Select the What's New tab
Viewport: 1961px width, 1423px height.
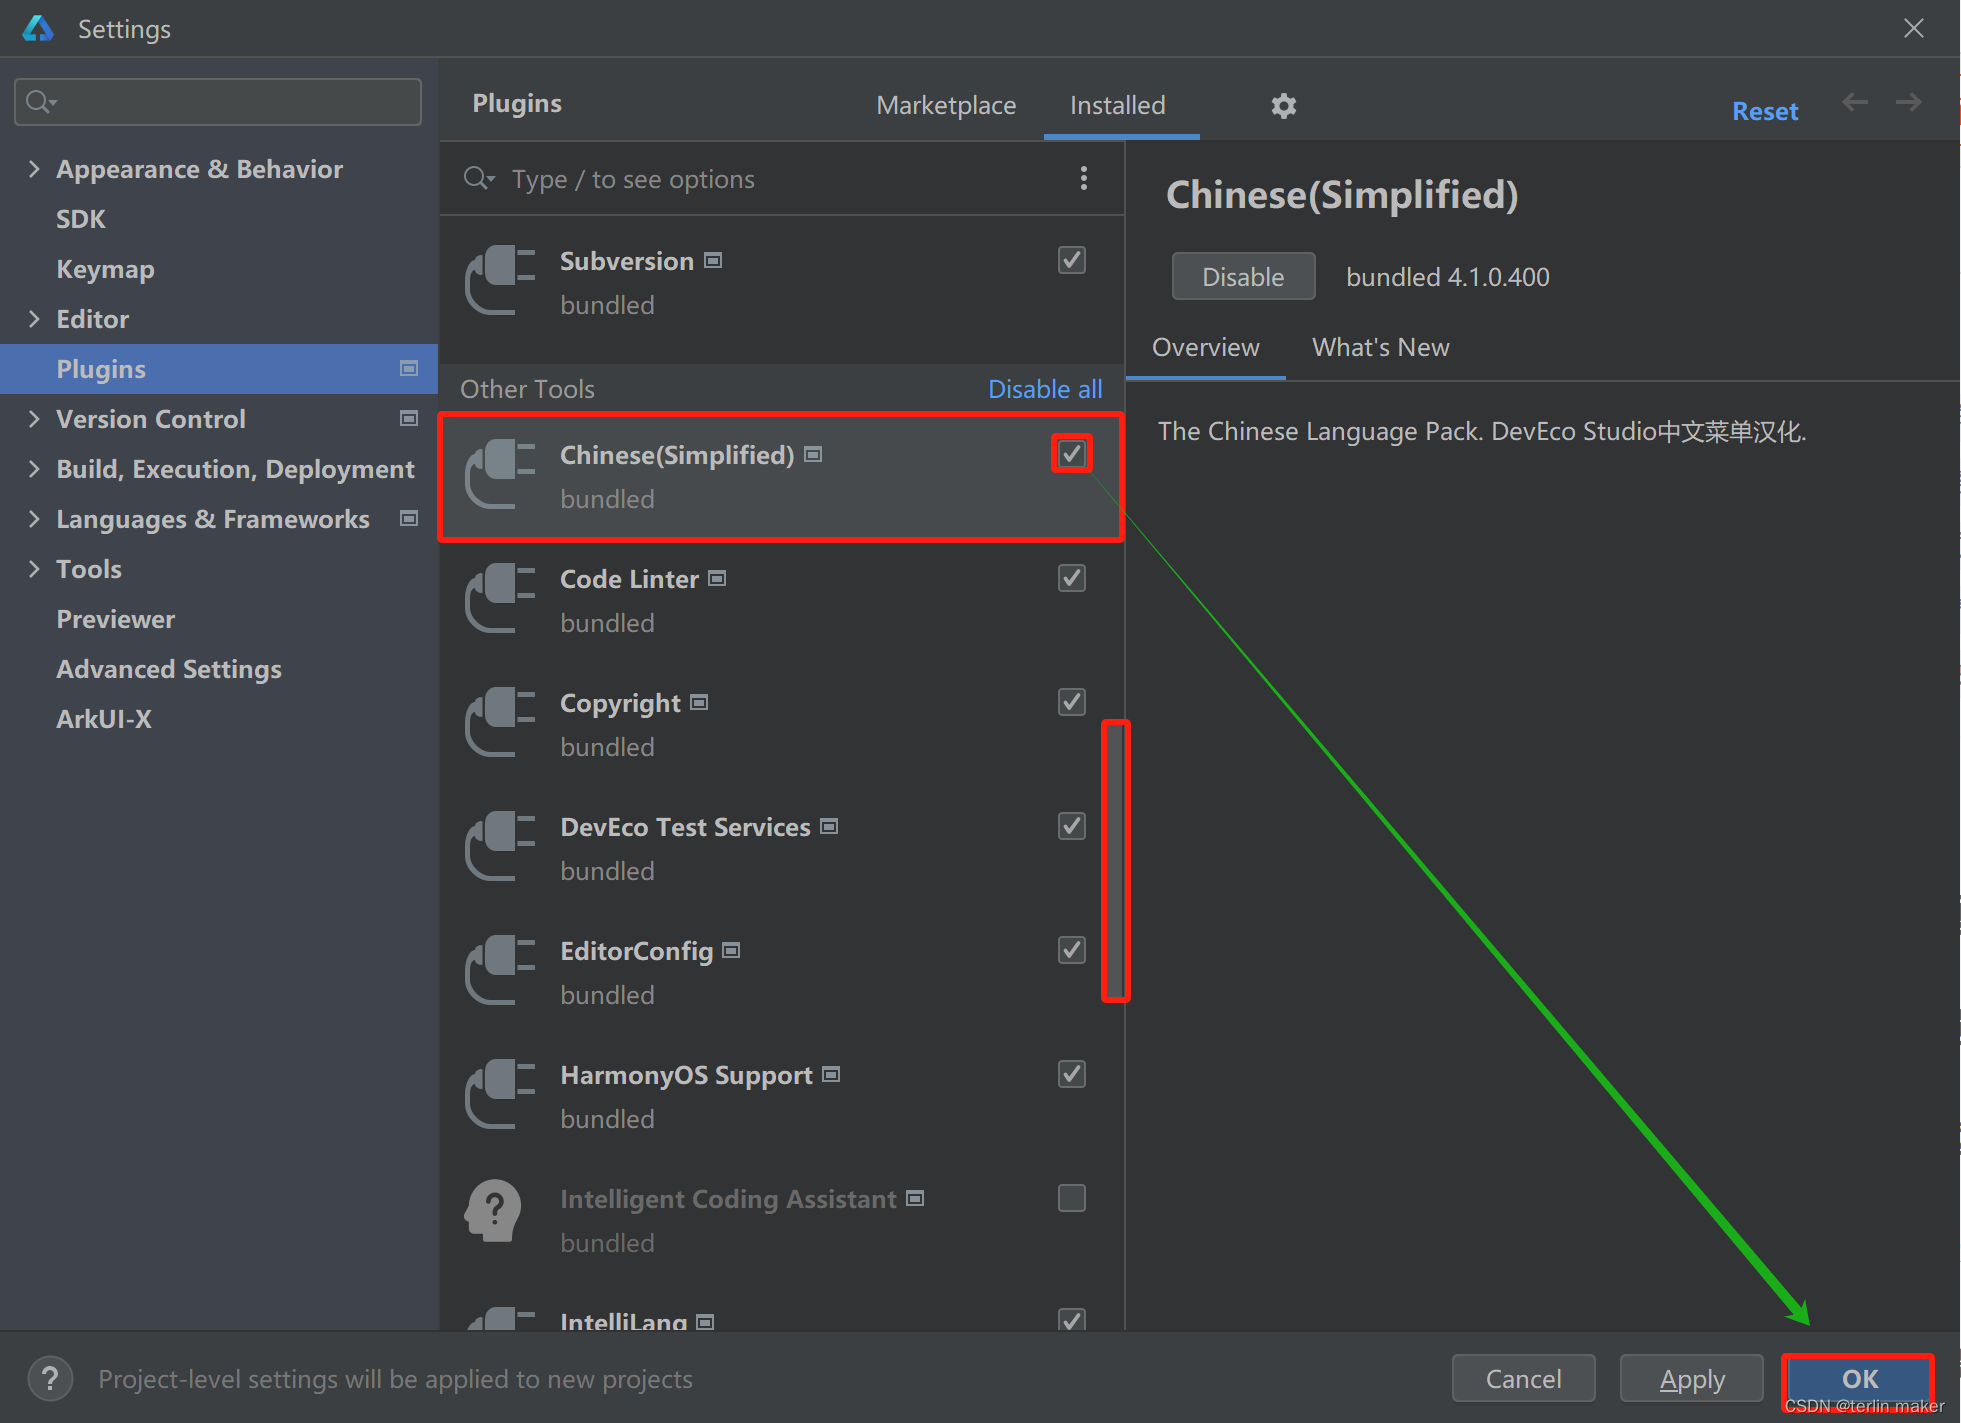[1378, 345]
